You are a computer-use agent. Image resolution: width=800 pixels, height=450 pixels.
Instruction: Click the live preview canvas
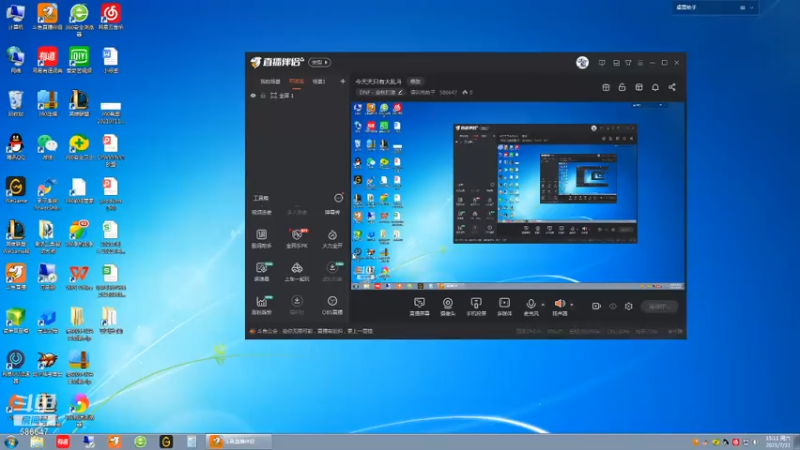click(518, 196)
